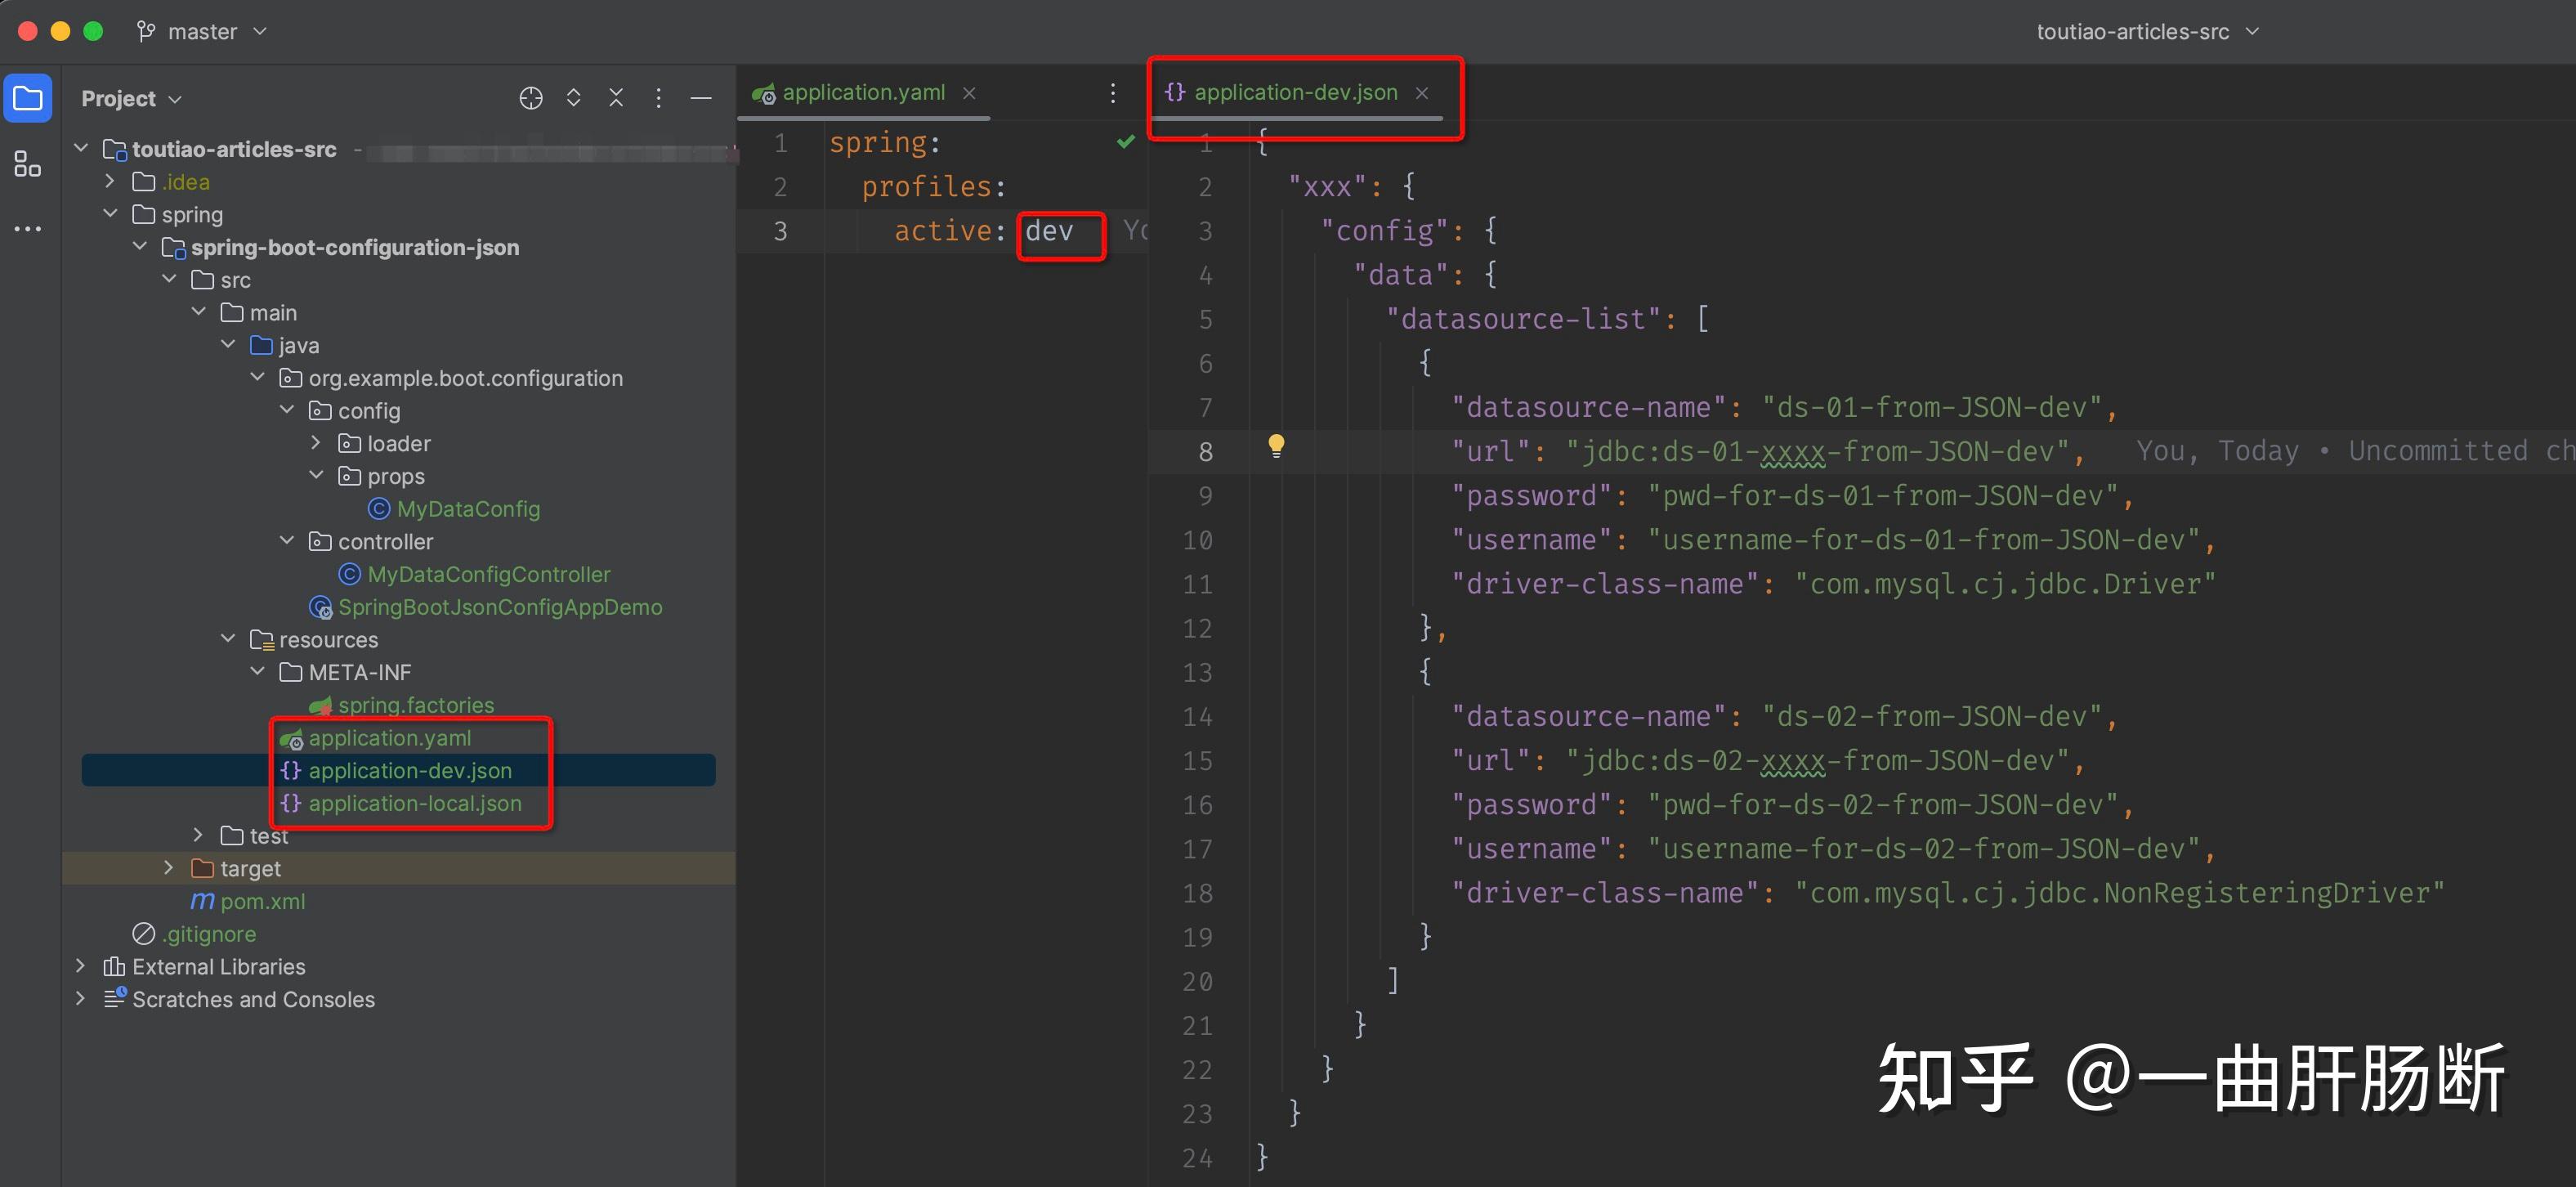Click Expand All icon in Project panel
This screenshot has width=2576, height=1187.
tap(574, 98)
